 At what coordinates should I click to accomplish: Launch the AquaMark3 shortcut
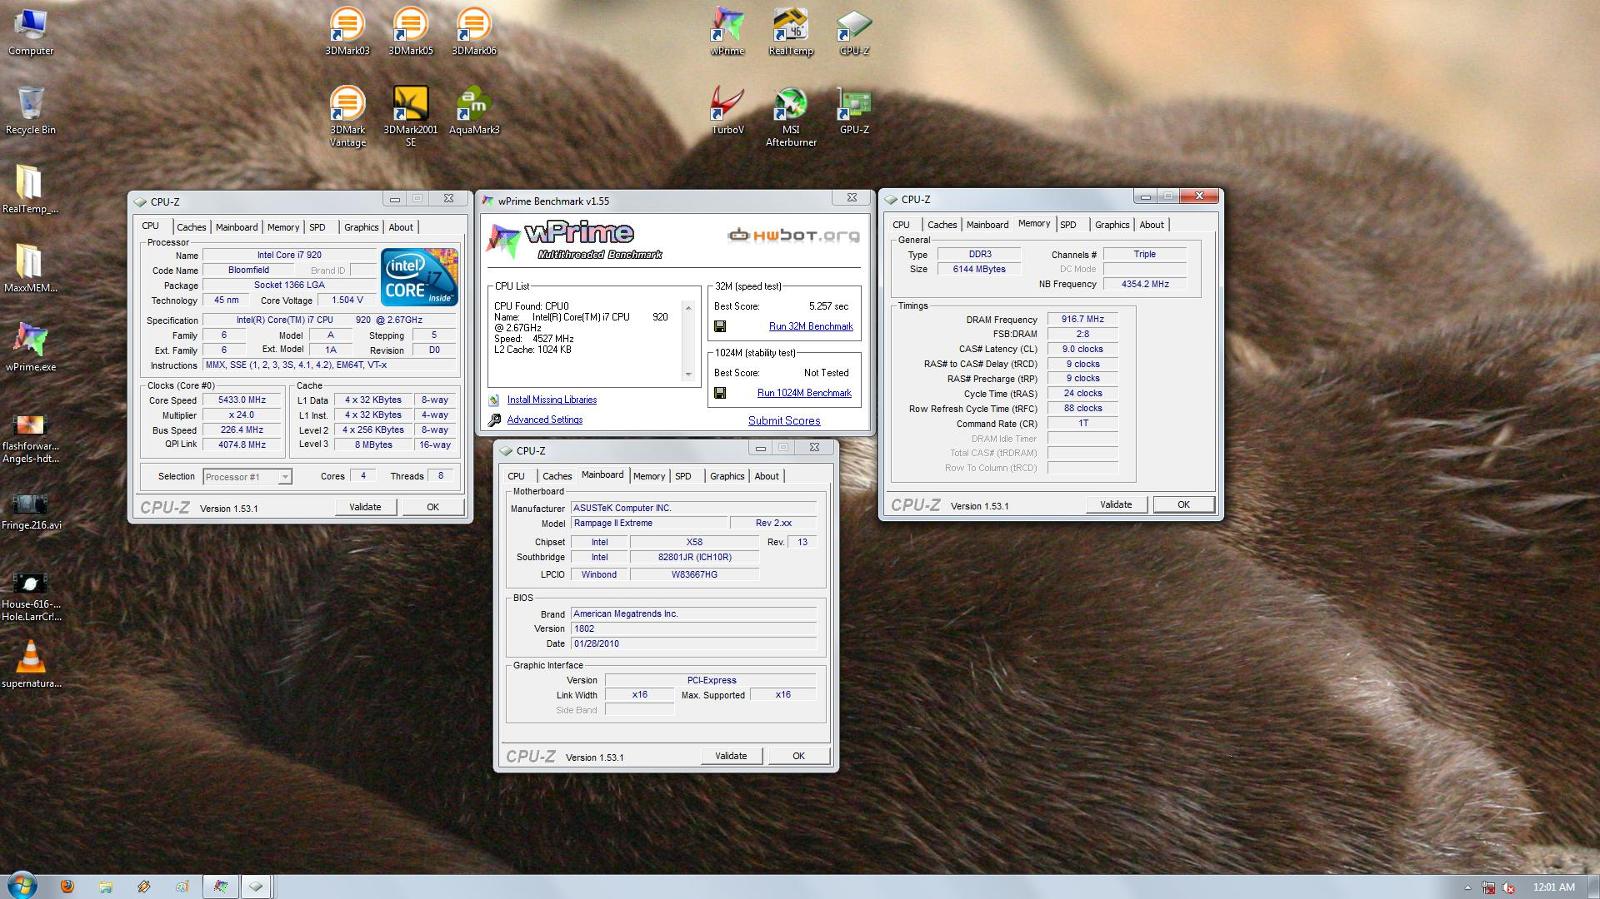[x=473, y=110]
